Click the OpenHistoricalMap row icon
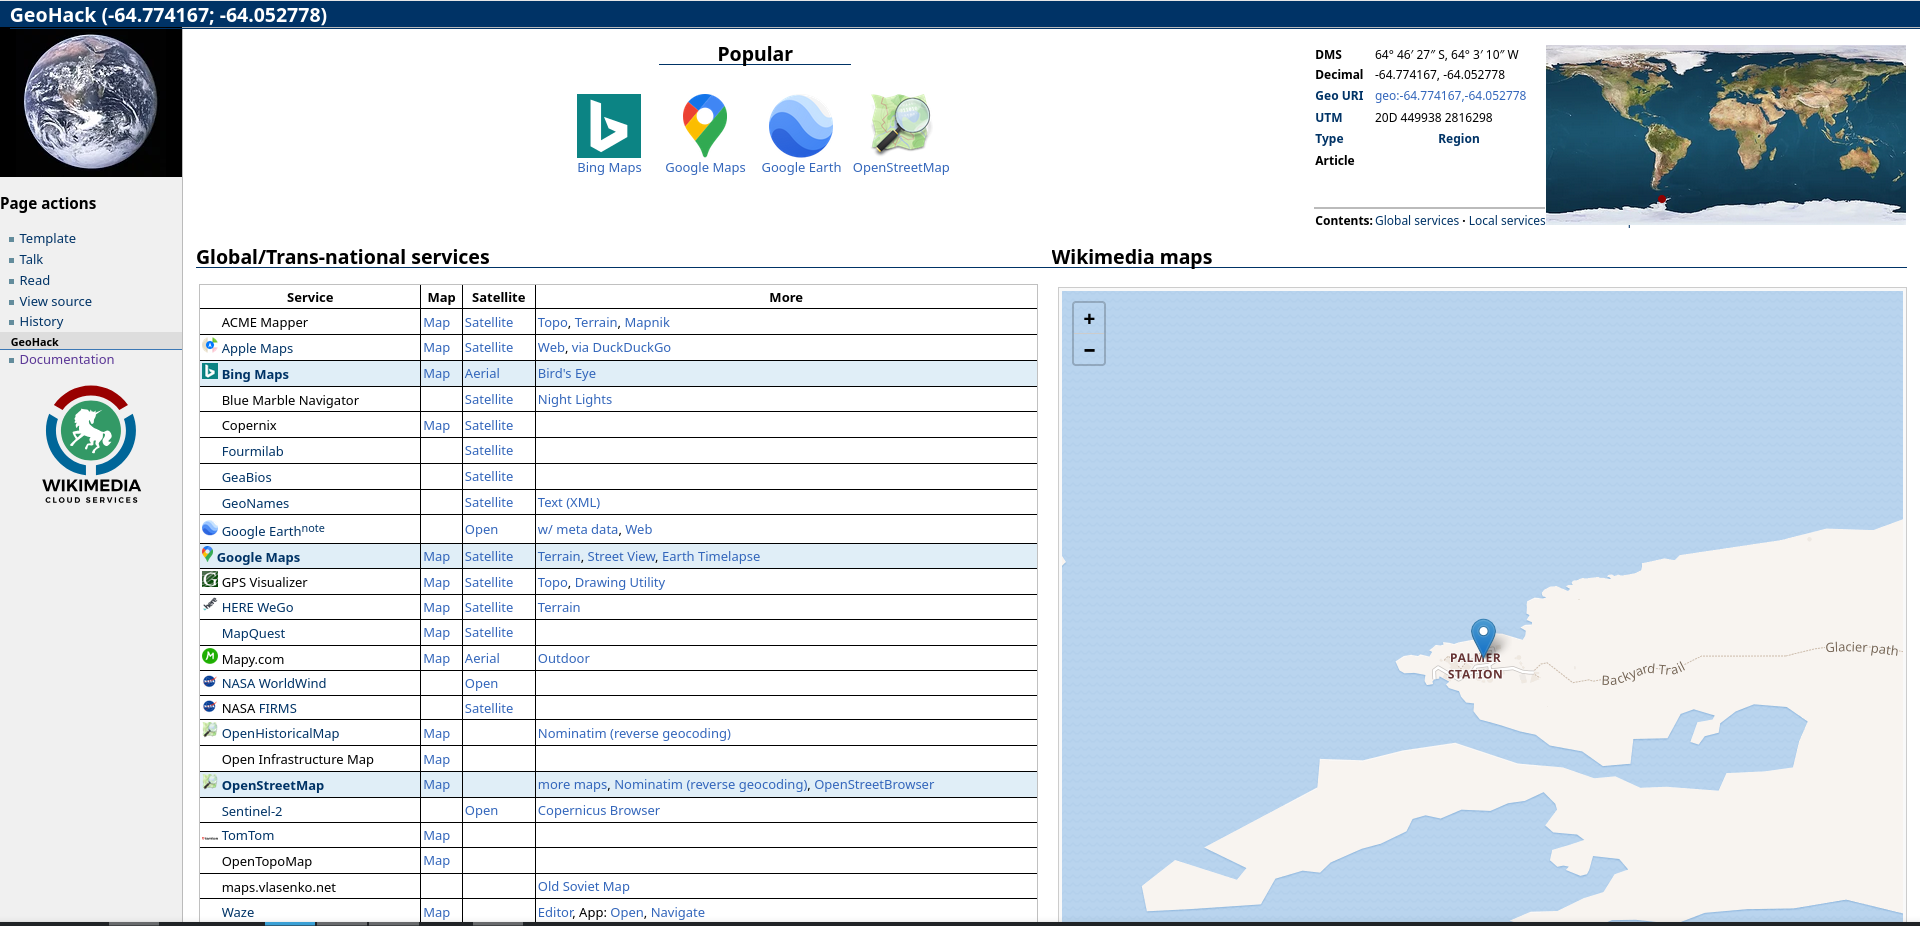The height and width of the screenshot is (926, 1920). pyautogui.click(x=210, y=731)
